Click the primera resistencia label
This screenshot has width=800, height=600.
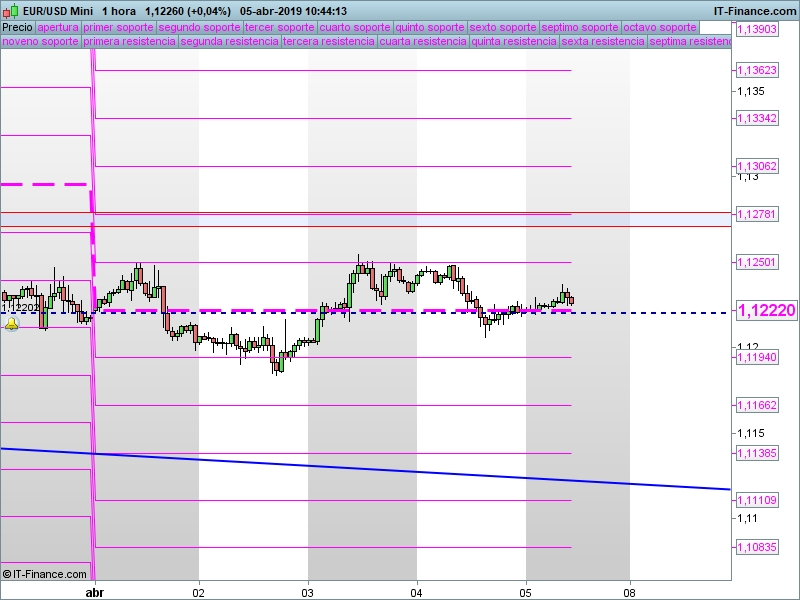pos(129,42)
